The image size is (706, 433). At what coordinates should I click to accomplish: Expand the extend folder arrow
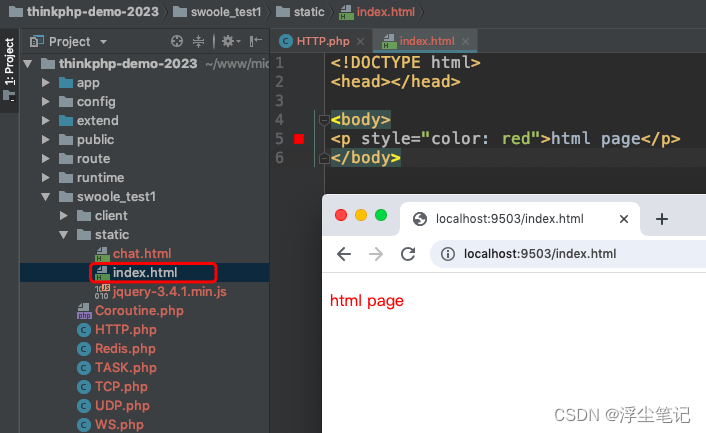click(45, 120)
